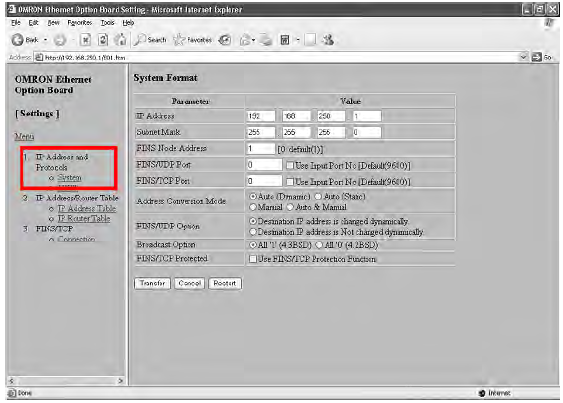This screenshot has width=563, height=403.
Task: Select Auto (Static) conversion mode
Action: [x=318, y=197]
